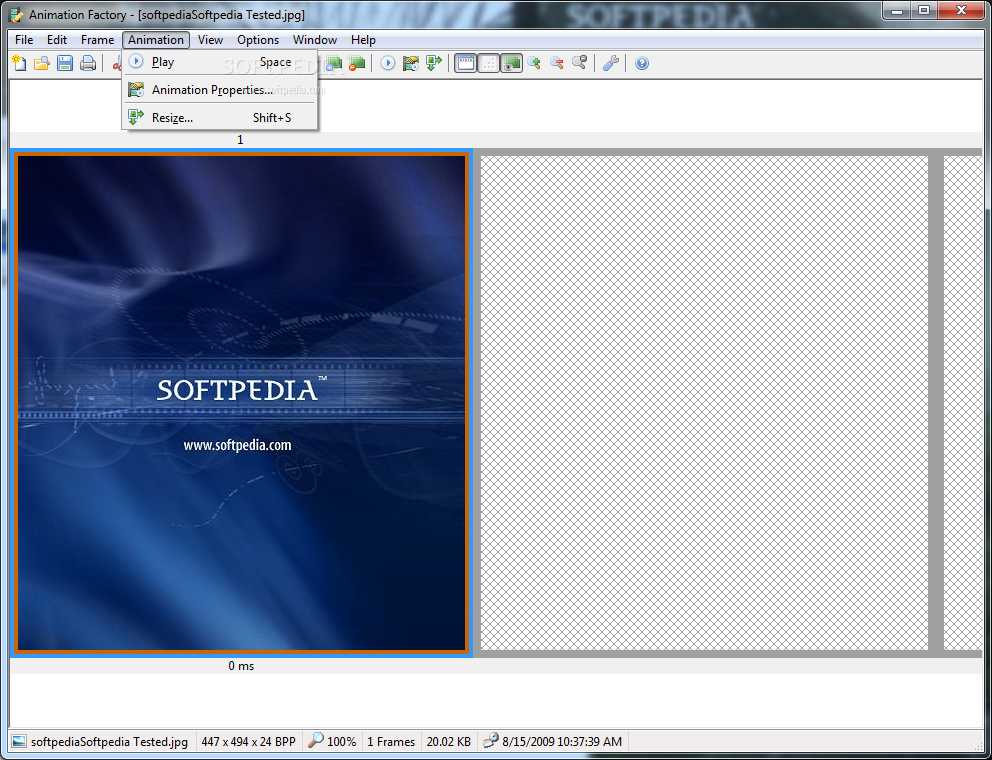Click the remove frame toolbar icon

point(357,63)
